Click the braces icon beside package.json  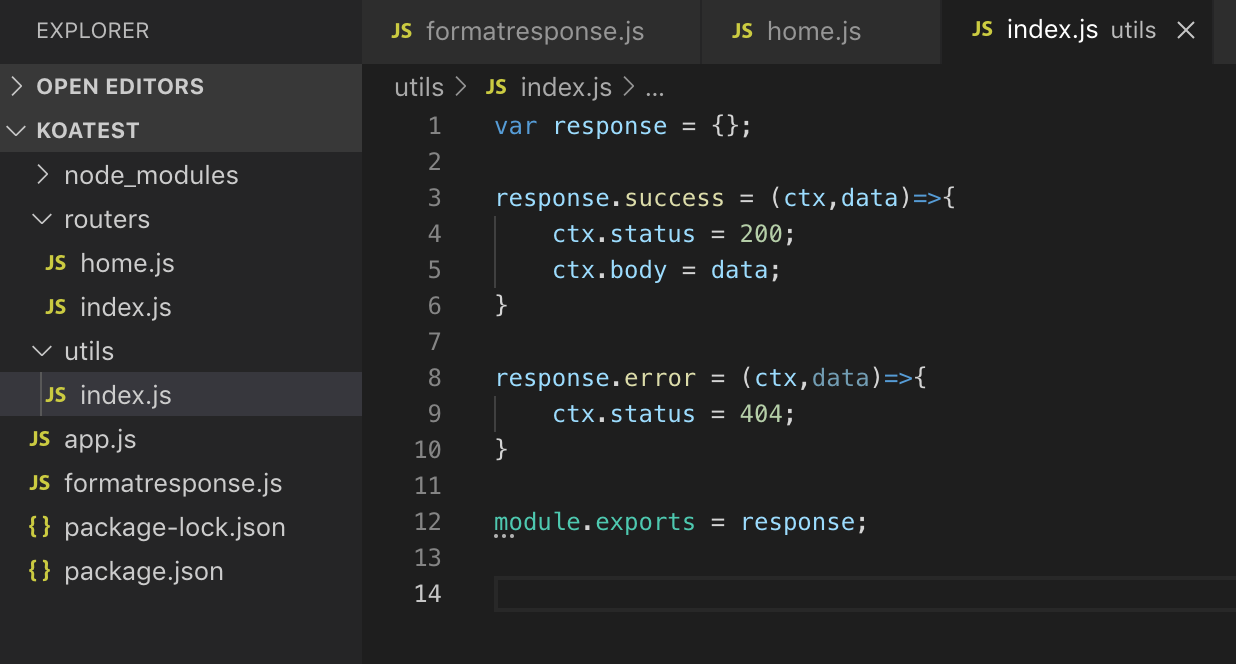tap(40, 571)
